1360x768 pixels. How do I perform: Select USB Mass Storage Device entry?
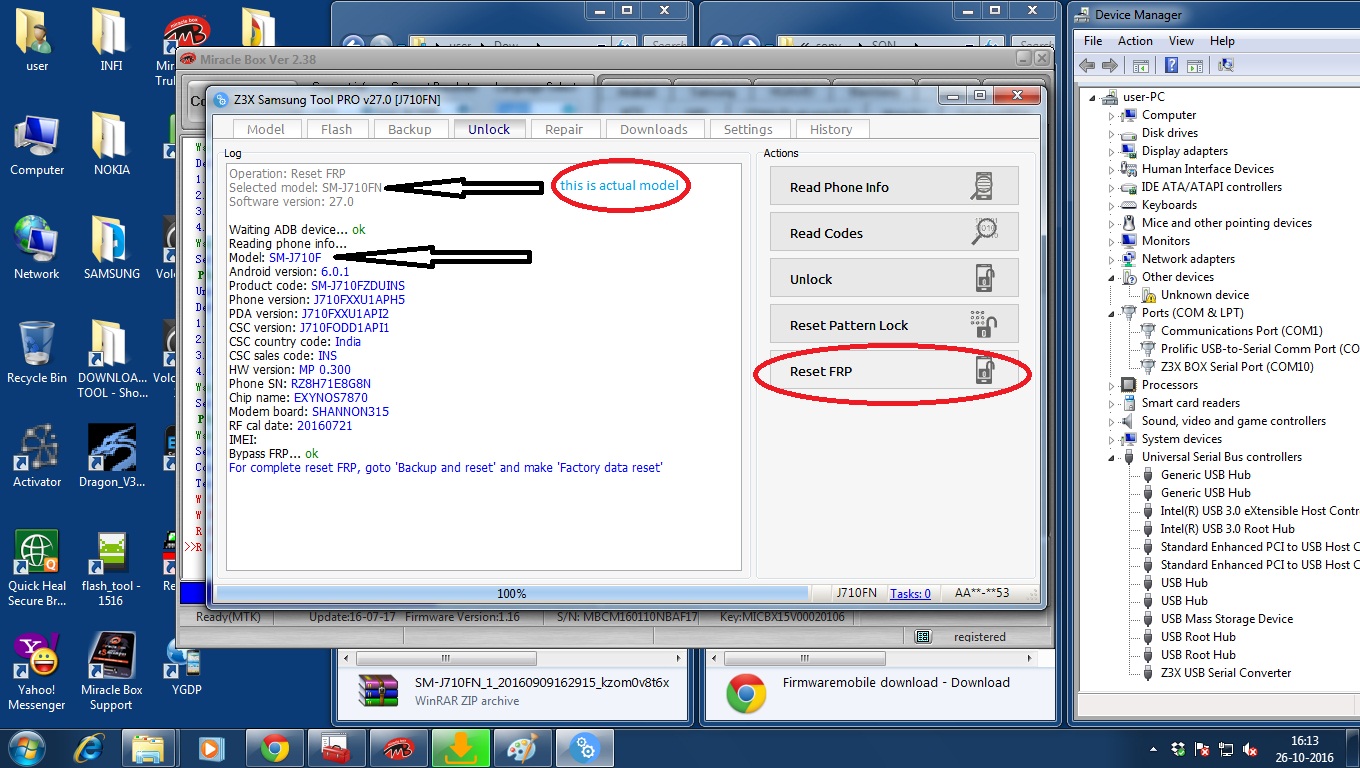[x=1227, y=619]
